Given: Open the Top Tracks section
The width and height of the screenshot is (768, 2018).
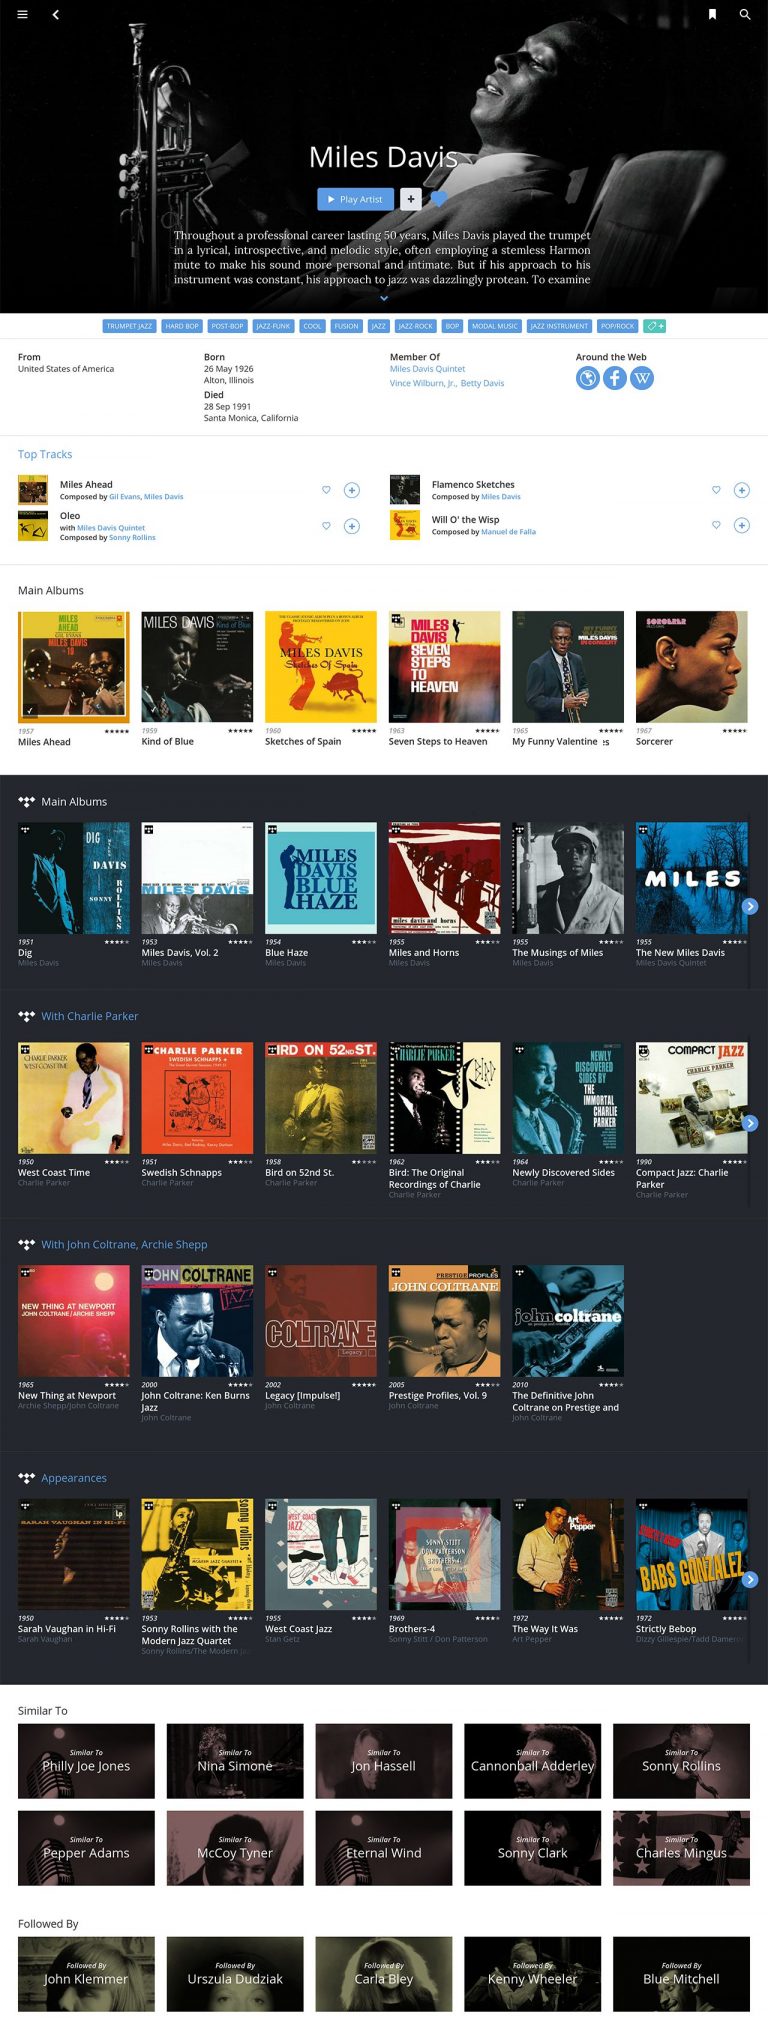Looking at the screenshot, I should [x=45, y=454].
